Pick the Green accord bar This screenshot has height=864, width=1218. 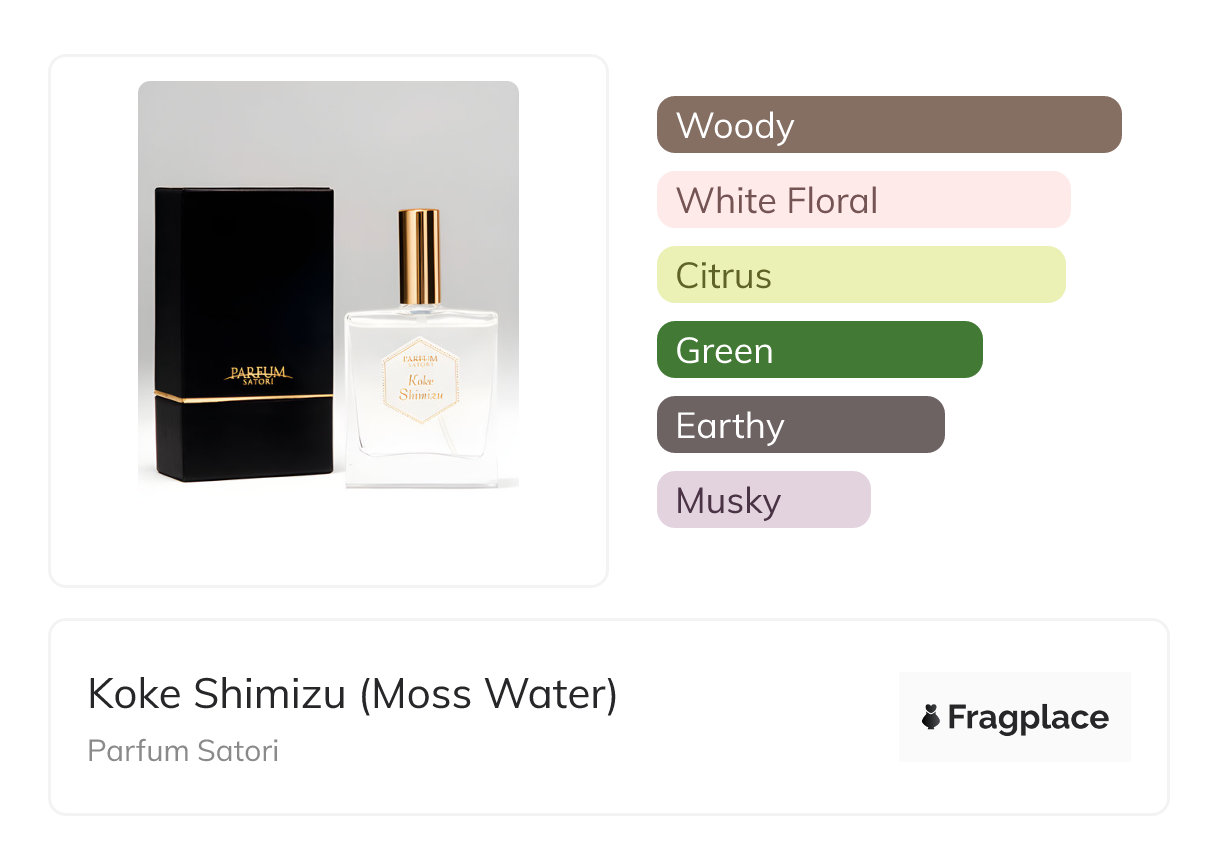click(819, 350)
